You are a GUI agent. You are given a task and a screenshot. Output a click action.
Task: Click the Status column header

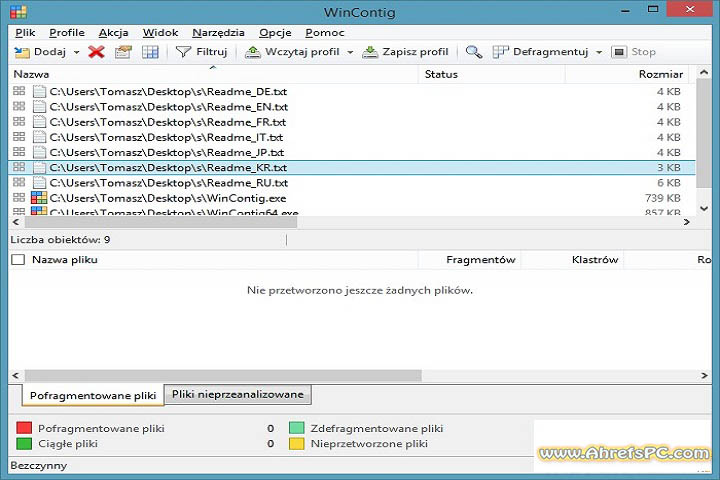(492, 74)
